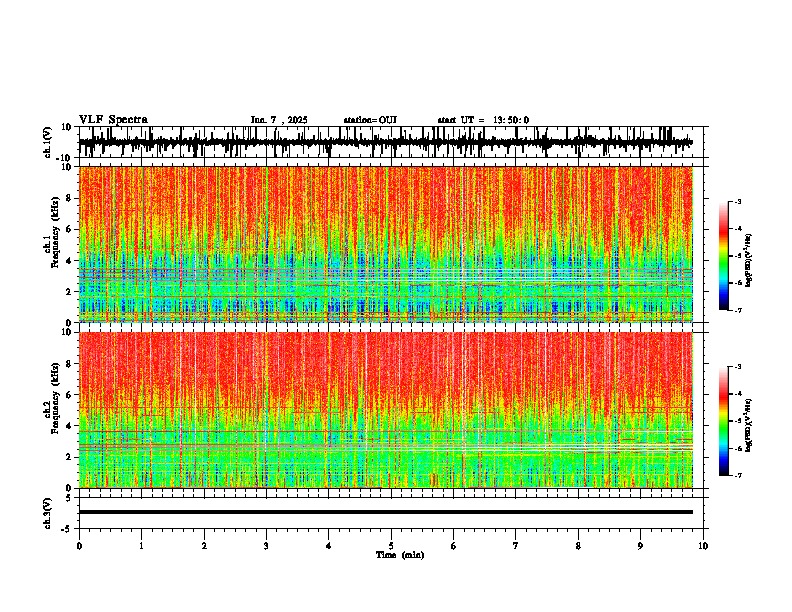Click the '9' tick on the Time axis
This screenshot has width=792, height=612.
(x=640, y=546)
